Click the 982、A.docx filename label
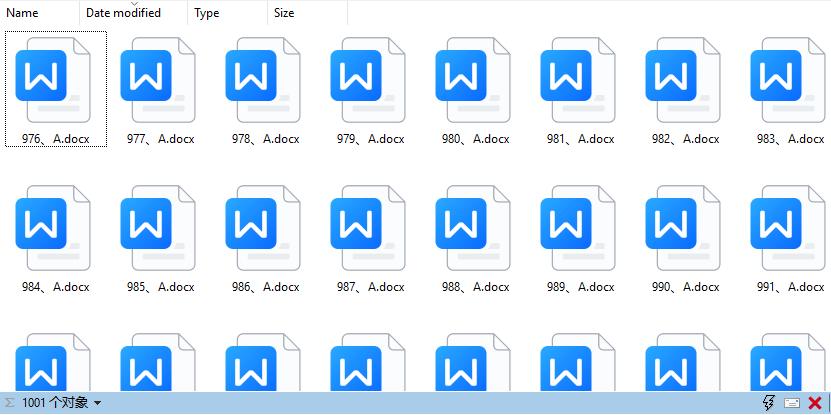The width and height of the screenshot is (831, 415). (685, 139)
